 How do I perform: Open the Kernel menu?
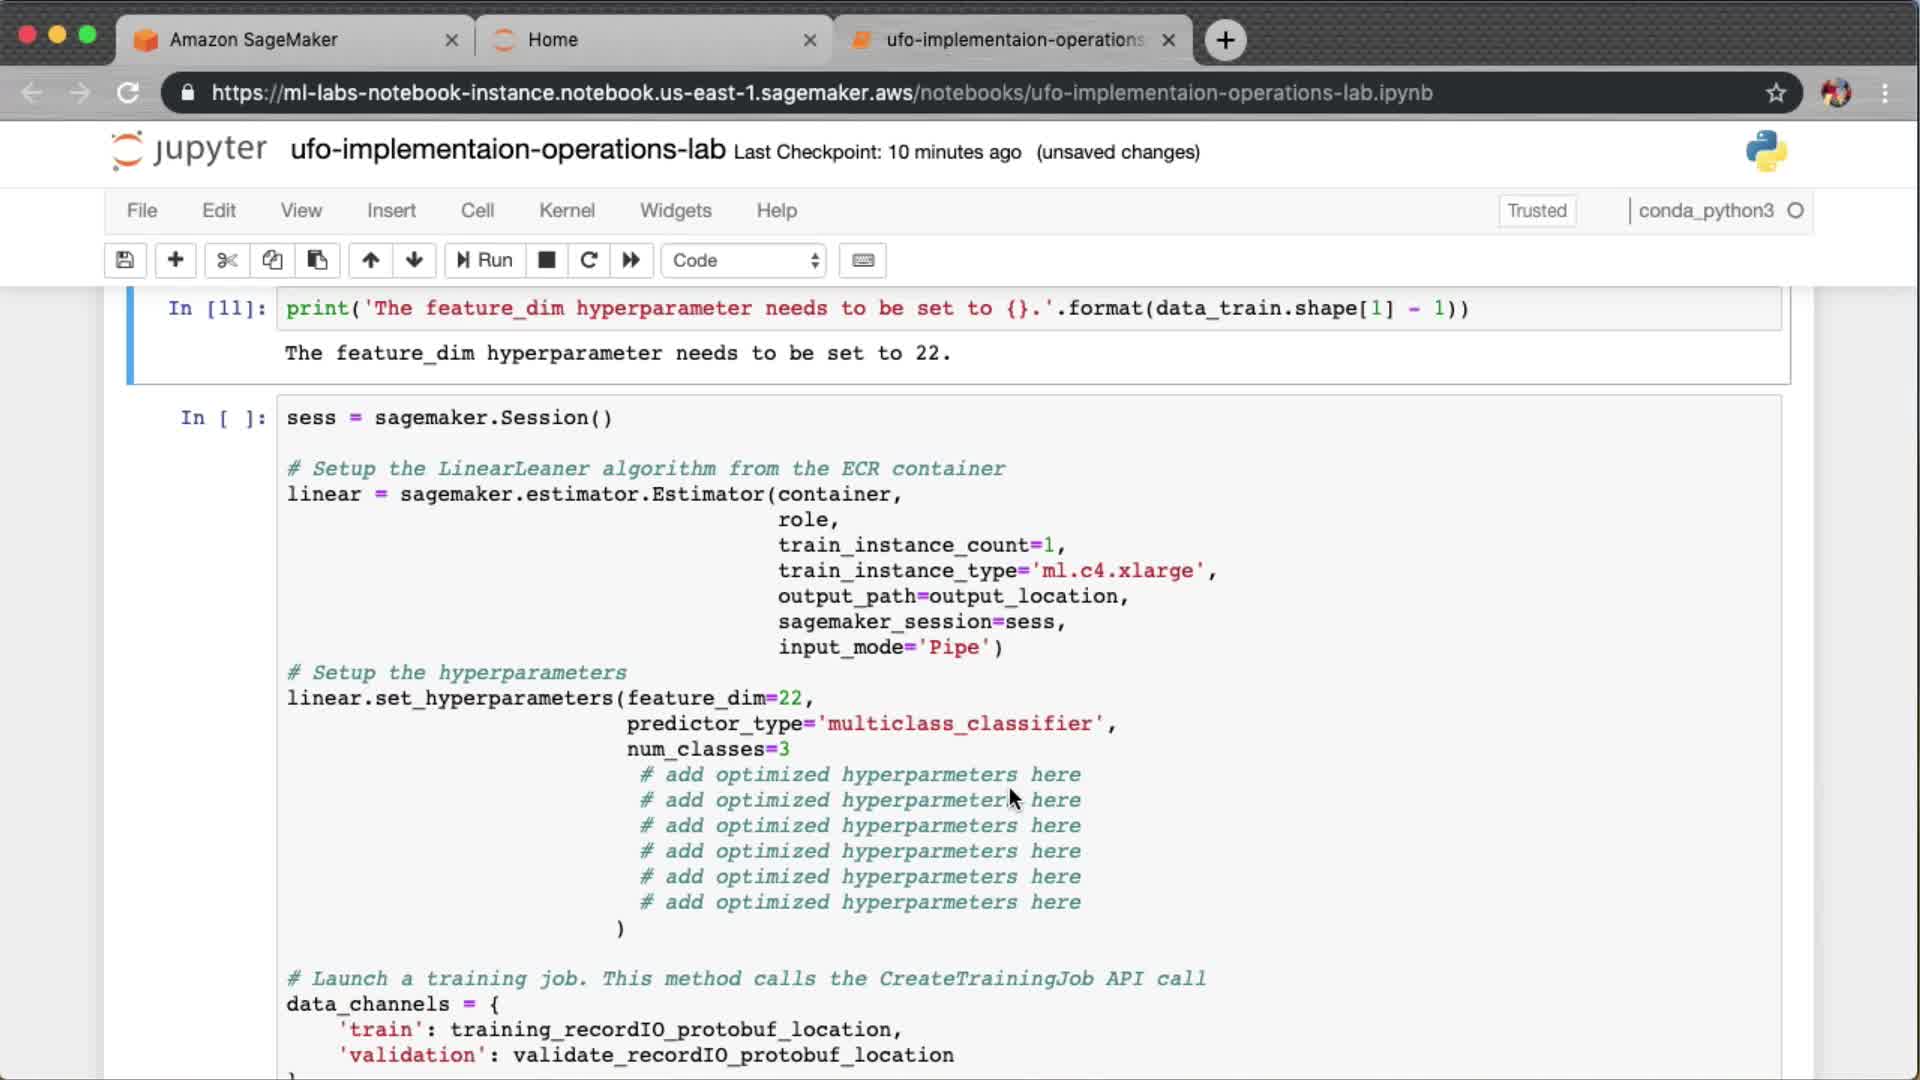(x=566, y=210)
